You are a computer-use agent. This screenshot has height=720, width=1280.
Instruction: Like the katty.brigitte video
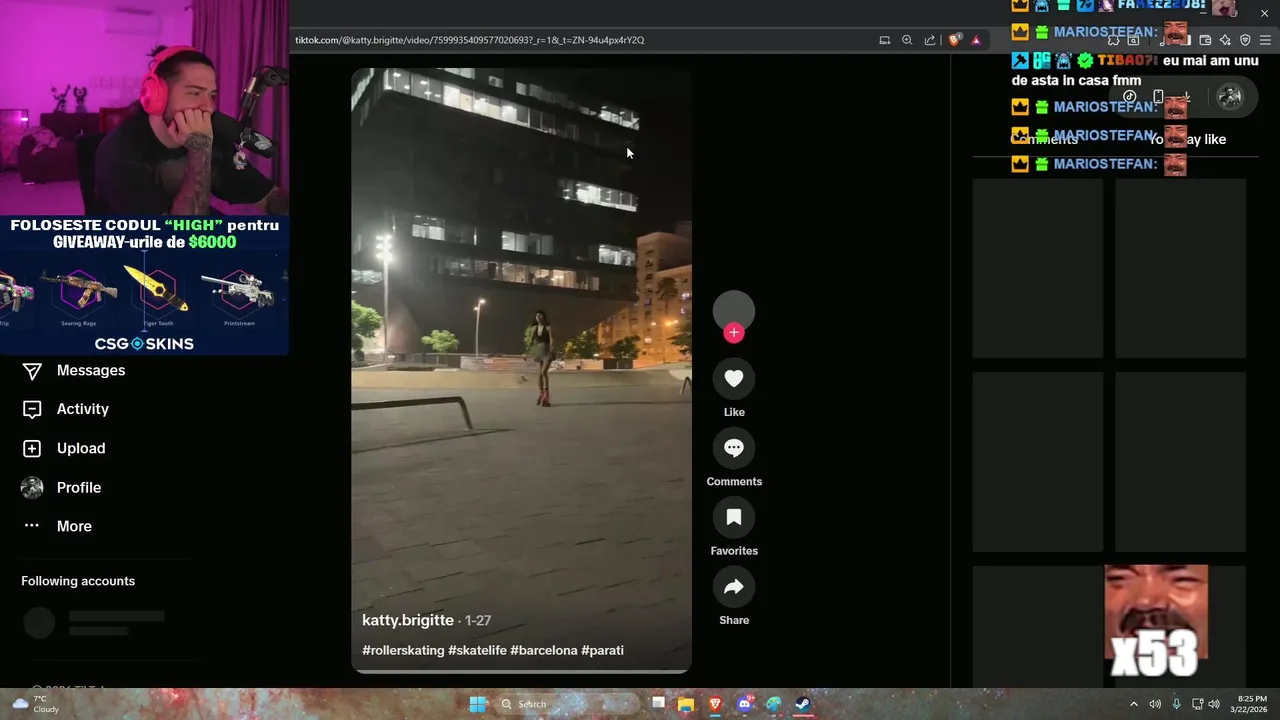click(x=734, y=379)
